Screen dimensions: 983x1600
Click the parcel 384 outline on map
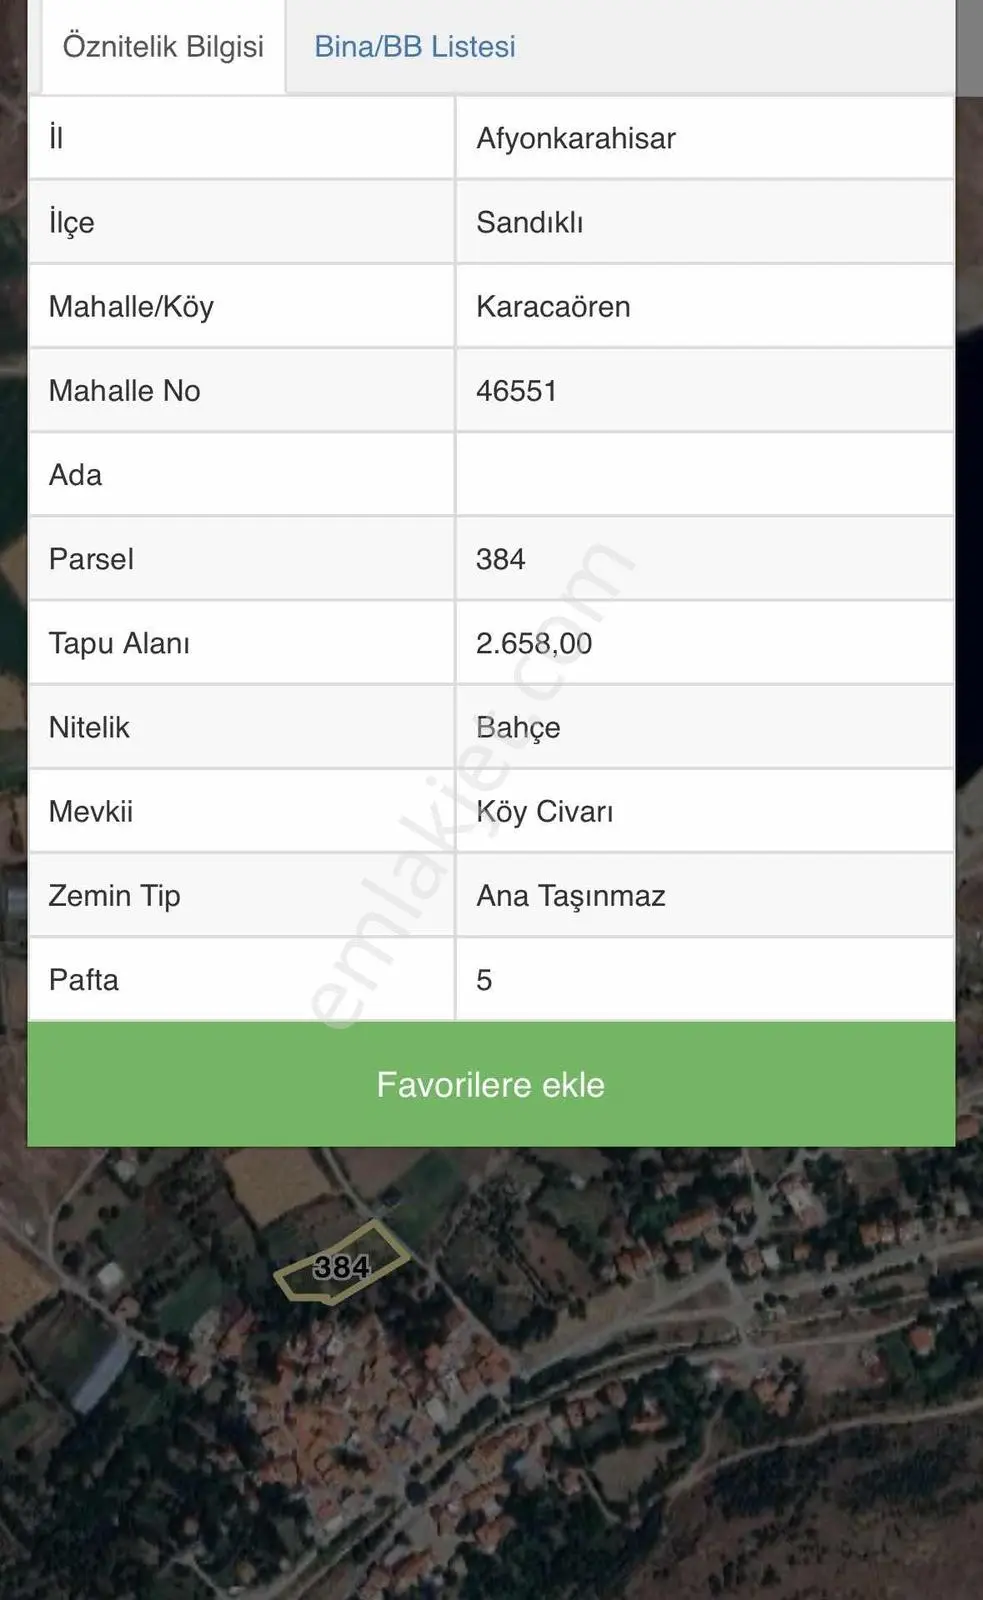pyautogui.click(x=341, y=1264)
